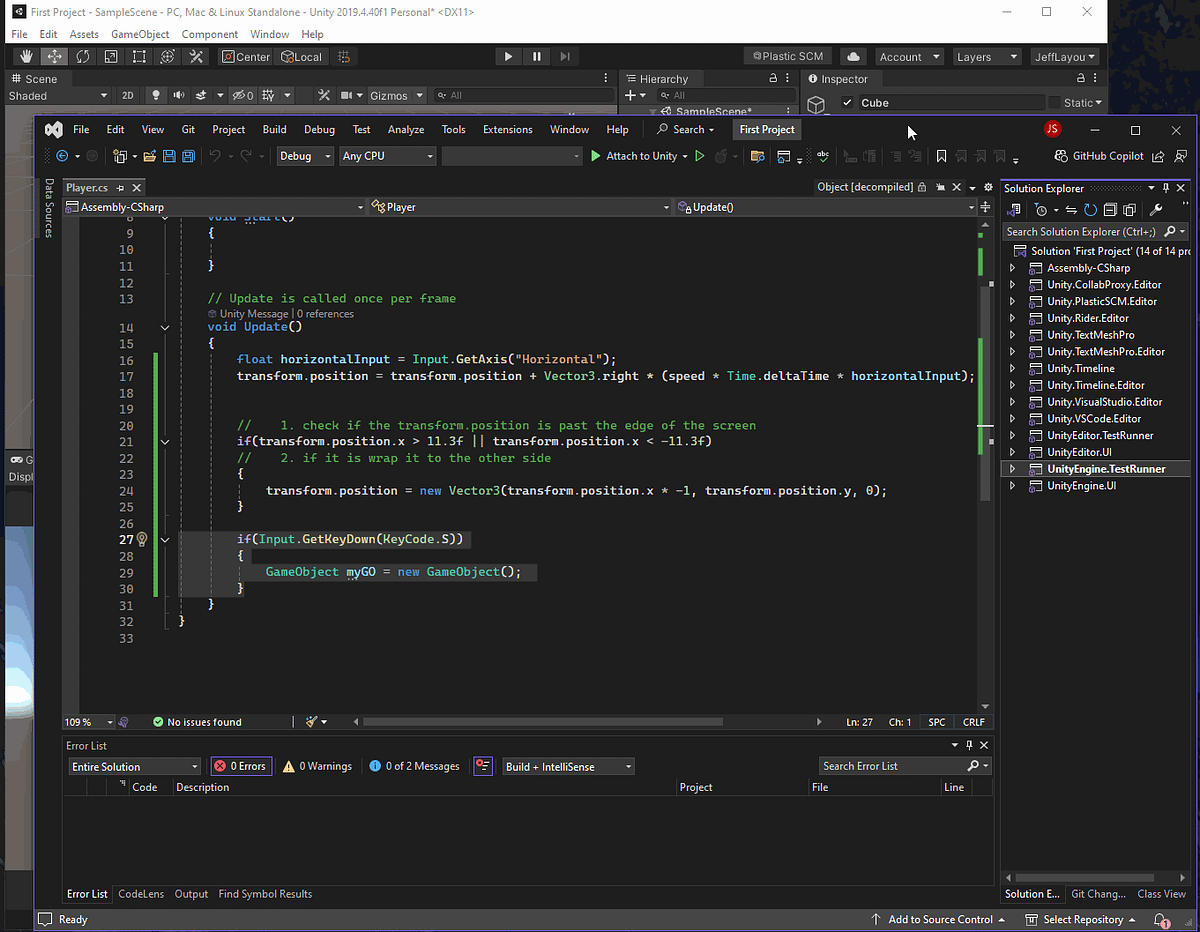Click the Unity Play button
The width and height of the screenshot is (1200, 932).
click(x=508, y=57)
